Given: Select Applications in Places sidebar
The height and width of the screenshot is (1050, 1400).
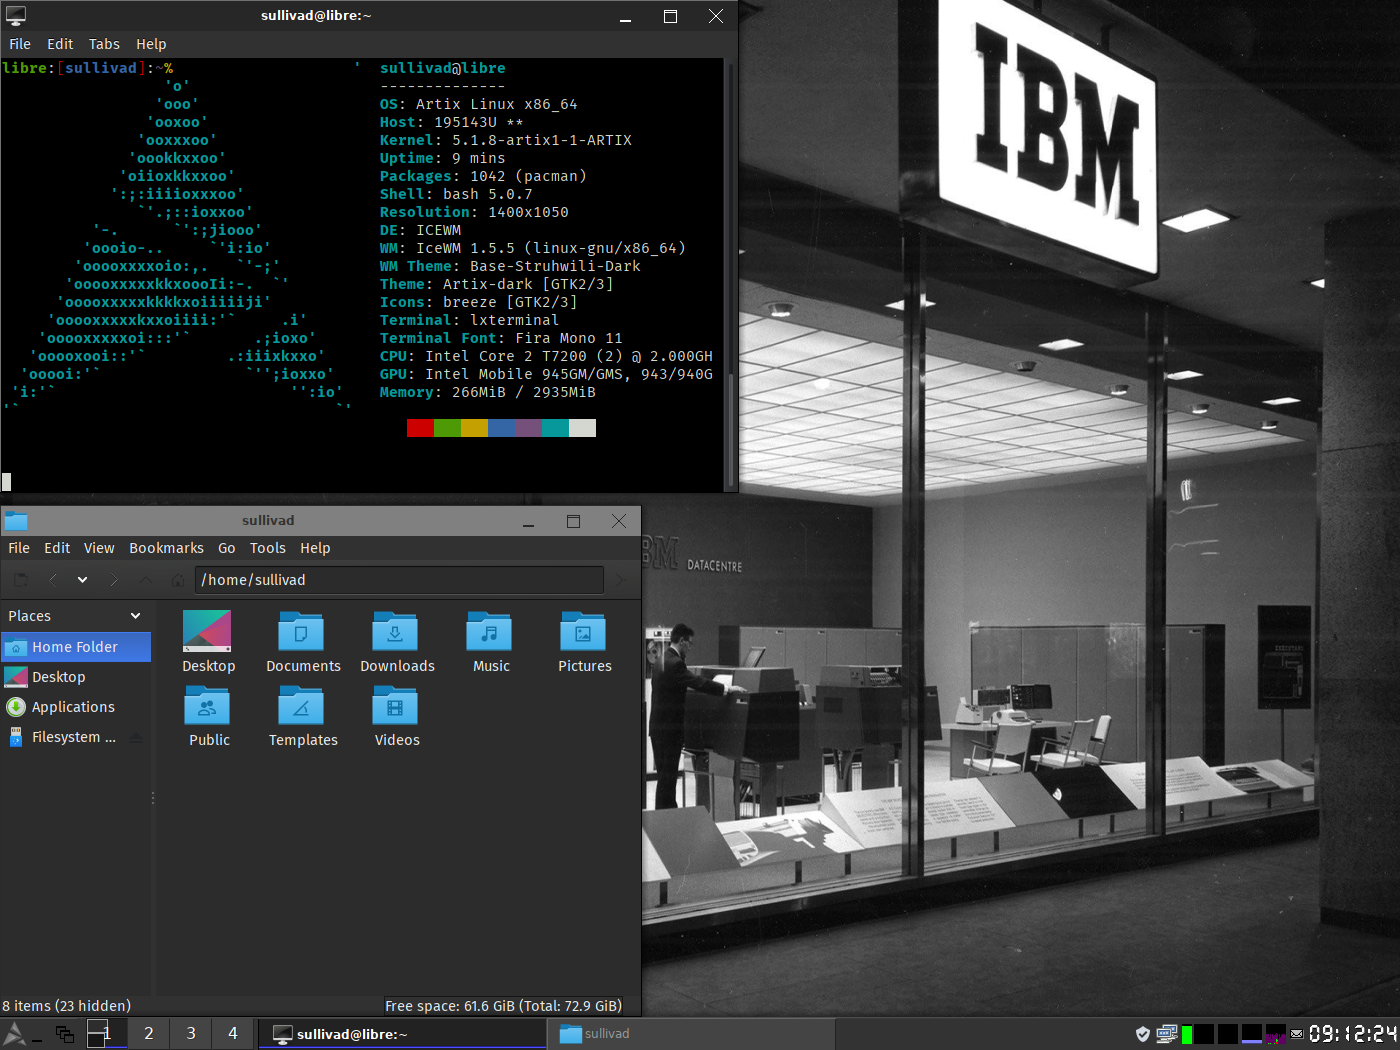Looking at the screenshot, I should pyautogui.click(x=76, y=707).
